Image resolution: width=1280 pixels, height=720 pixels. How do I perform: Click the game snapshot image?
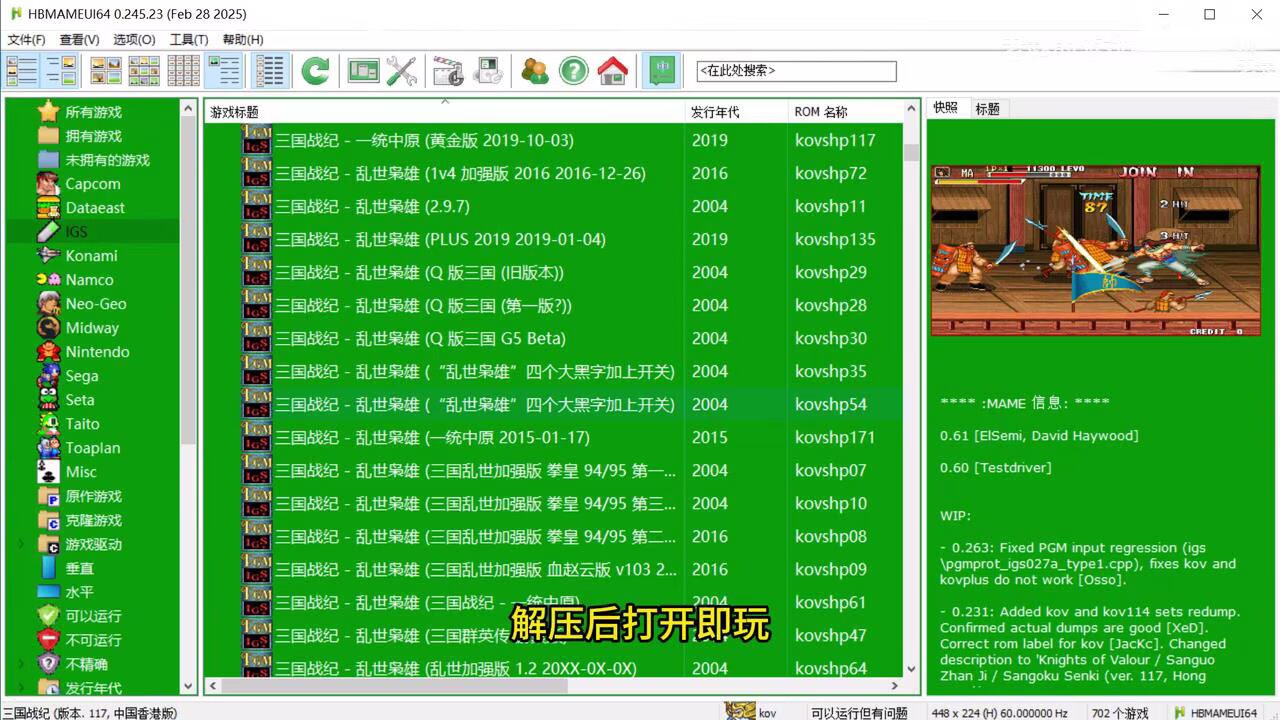pyautogui.click(x=1095, y=250)
